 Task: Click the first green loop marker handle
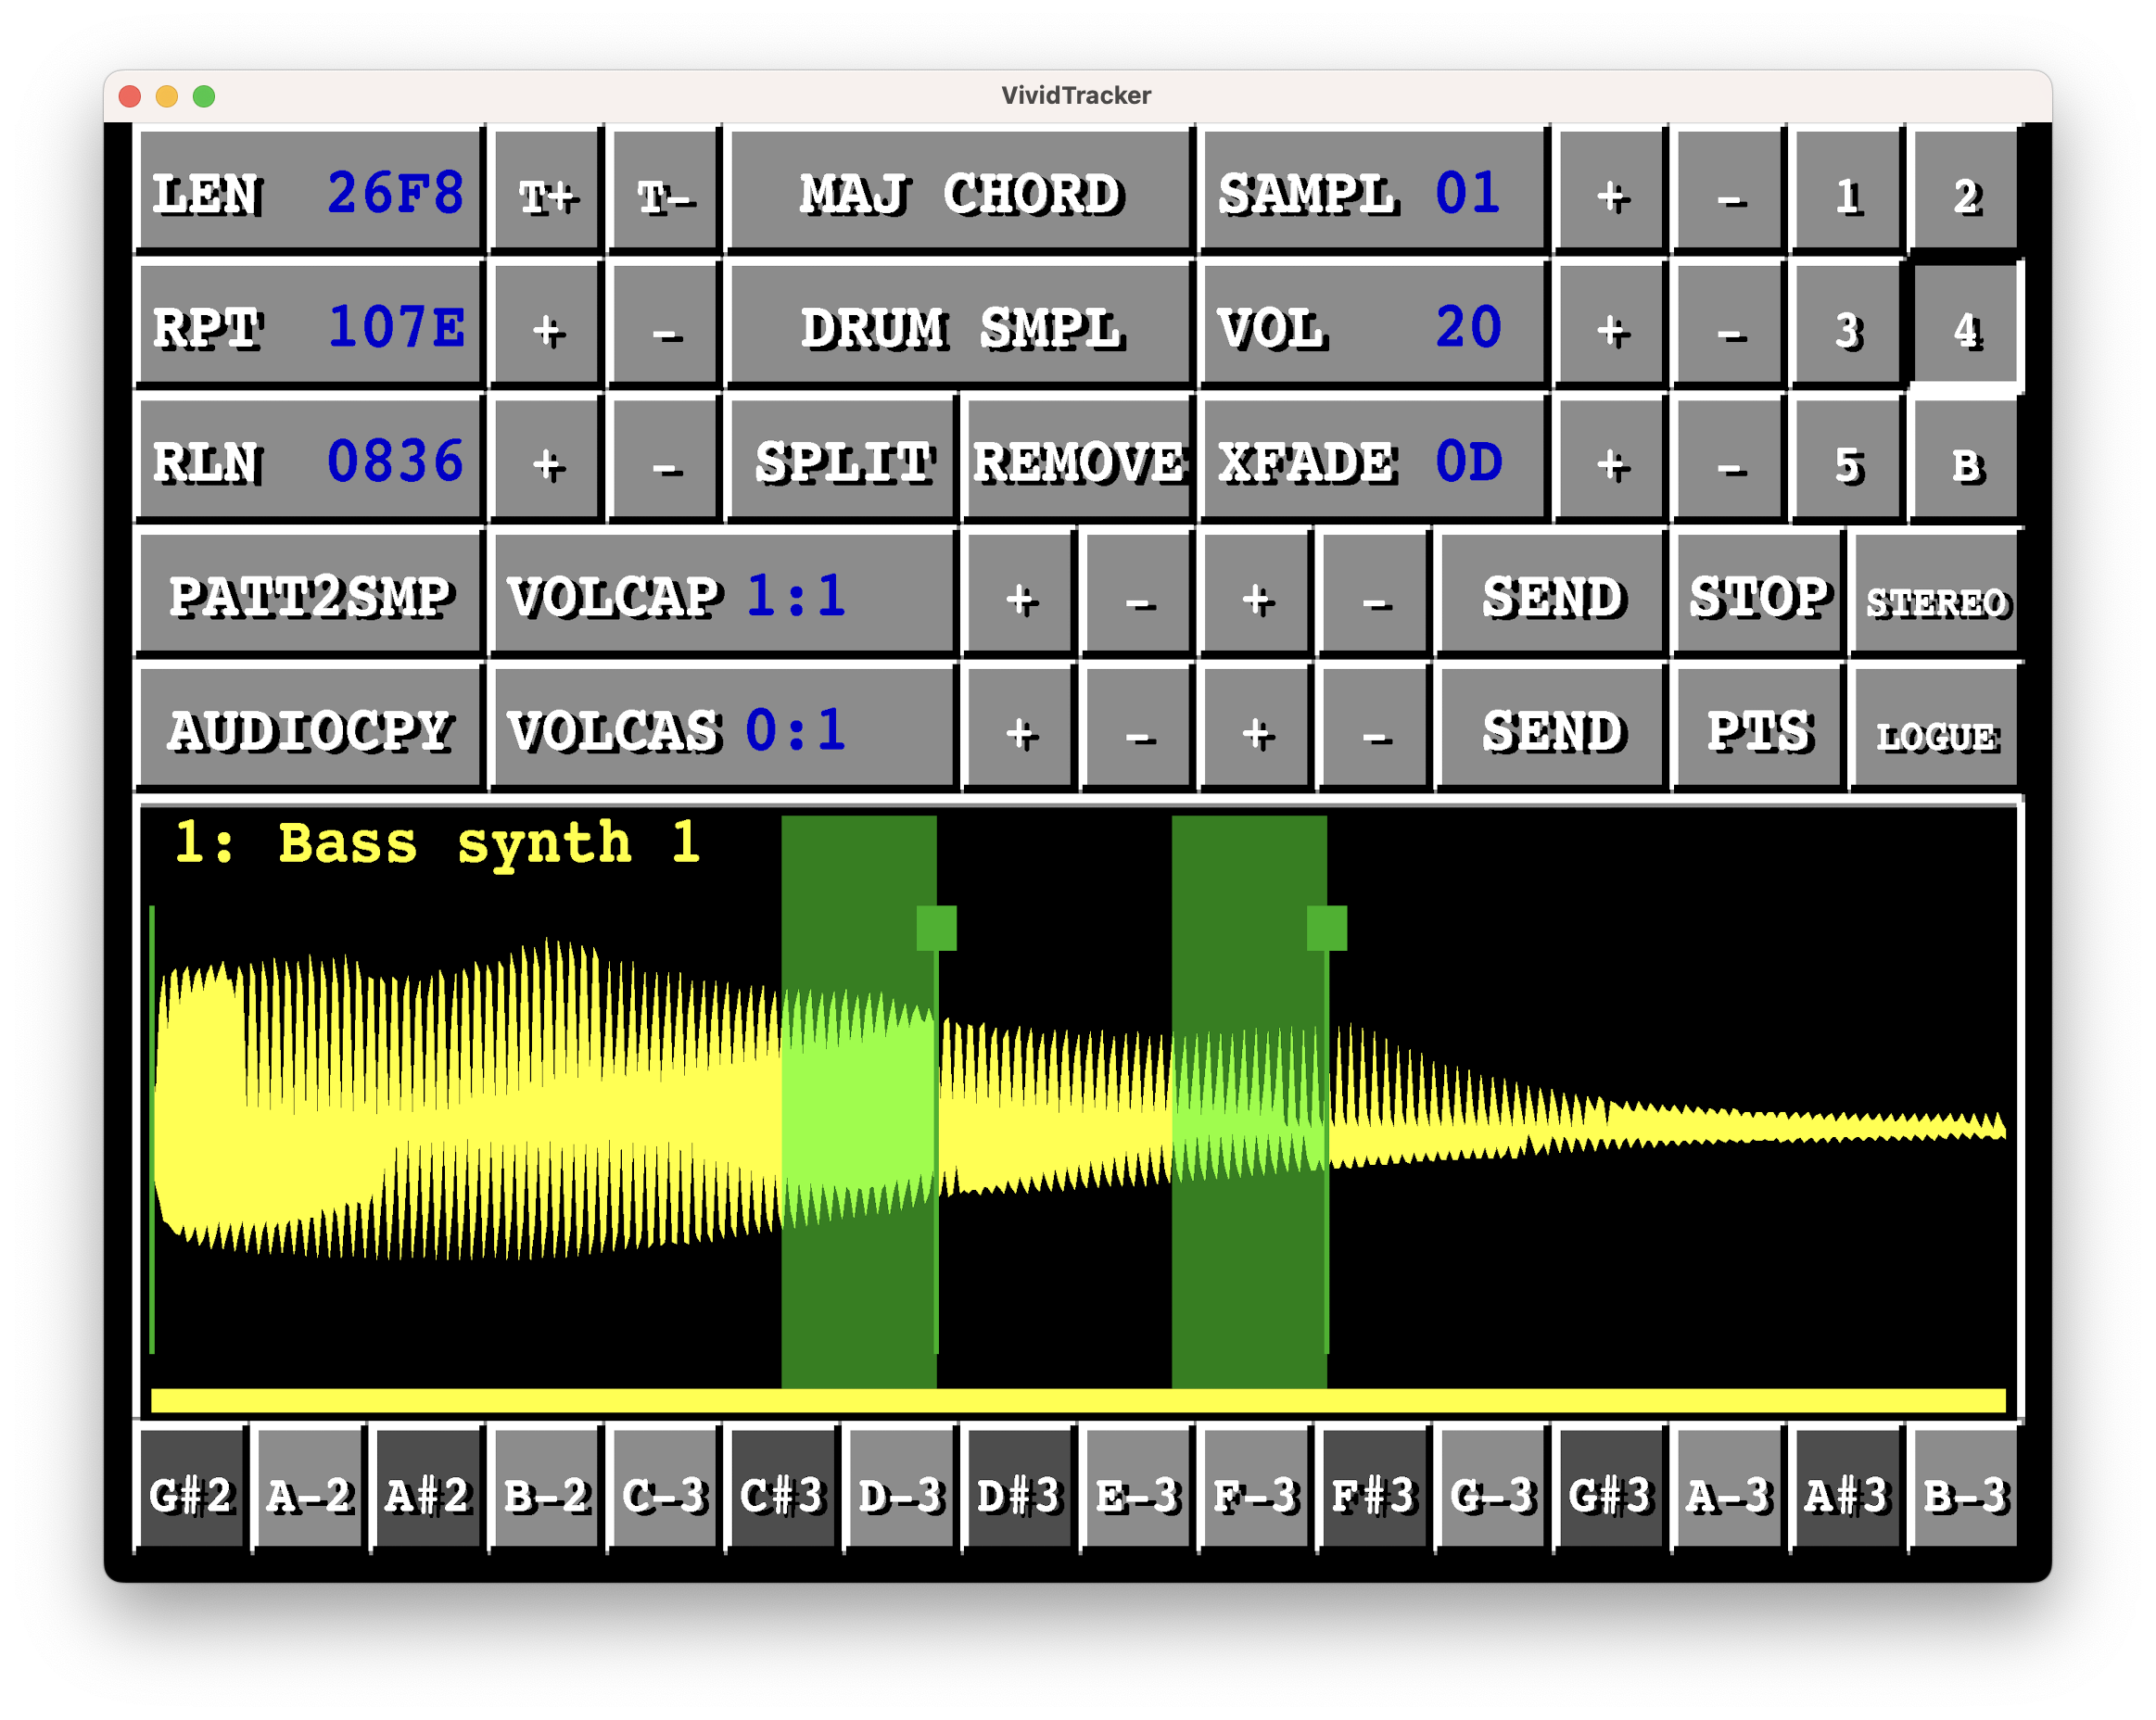[936, 928]
